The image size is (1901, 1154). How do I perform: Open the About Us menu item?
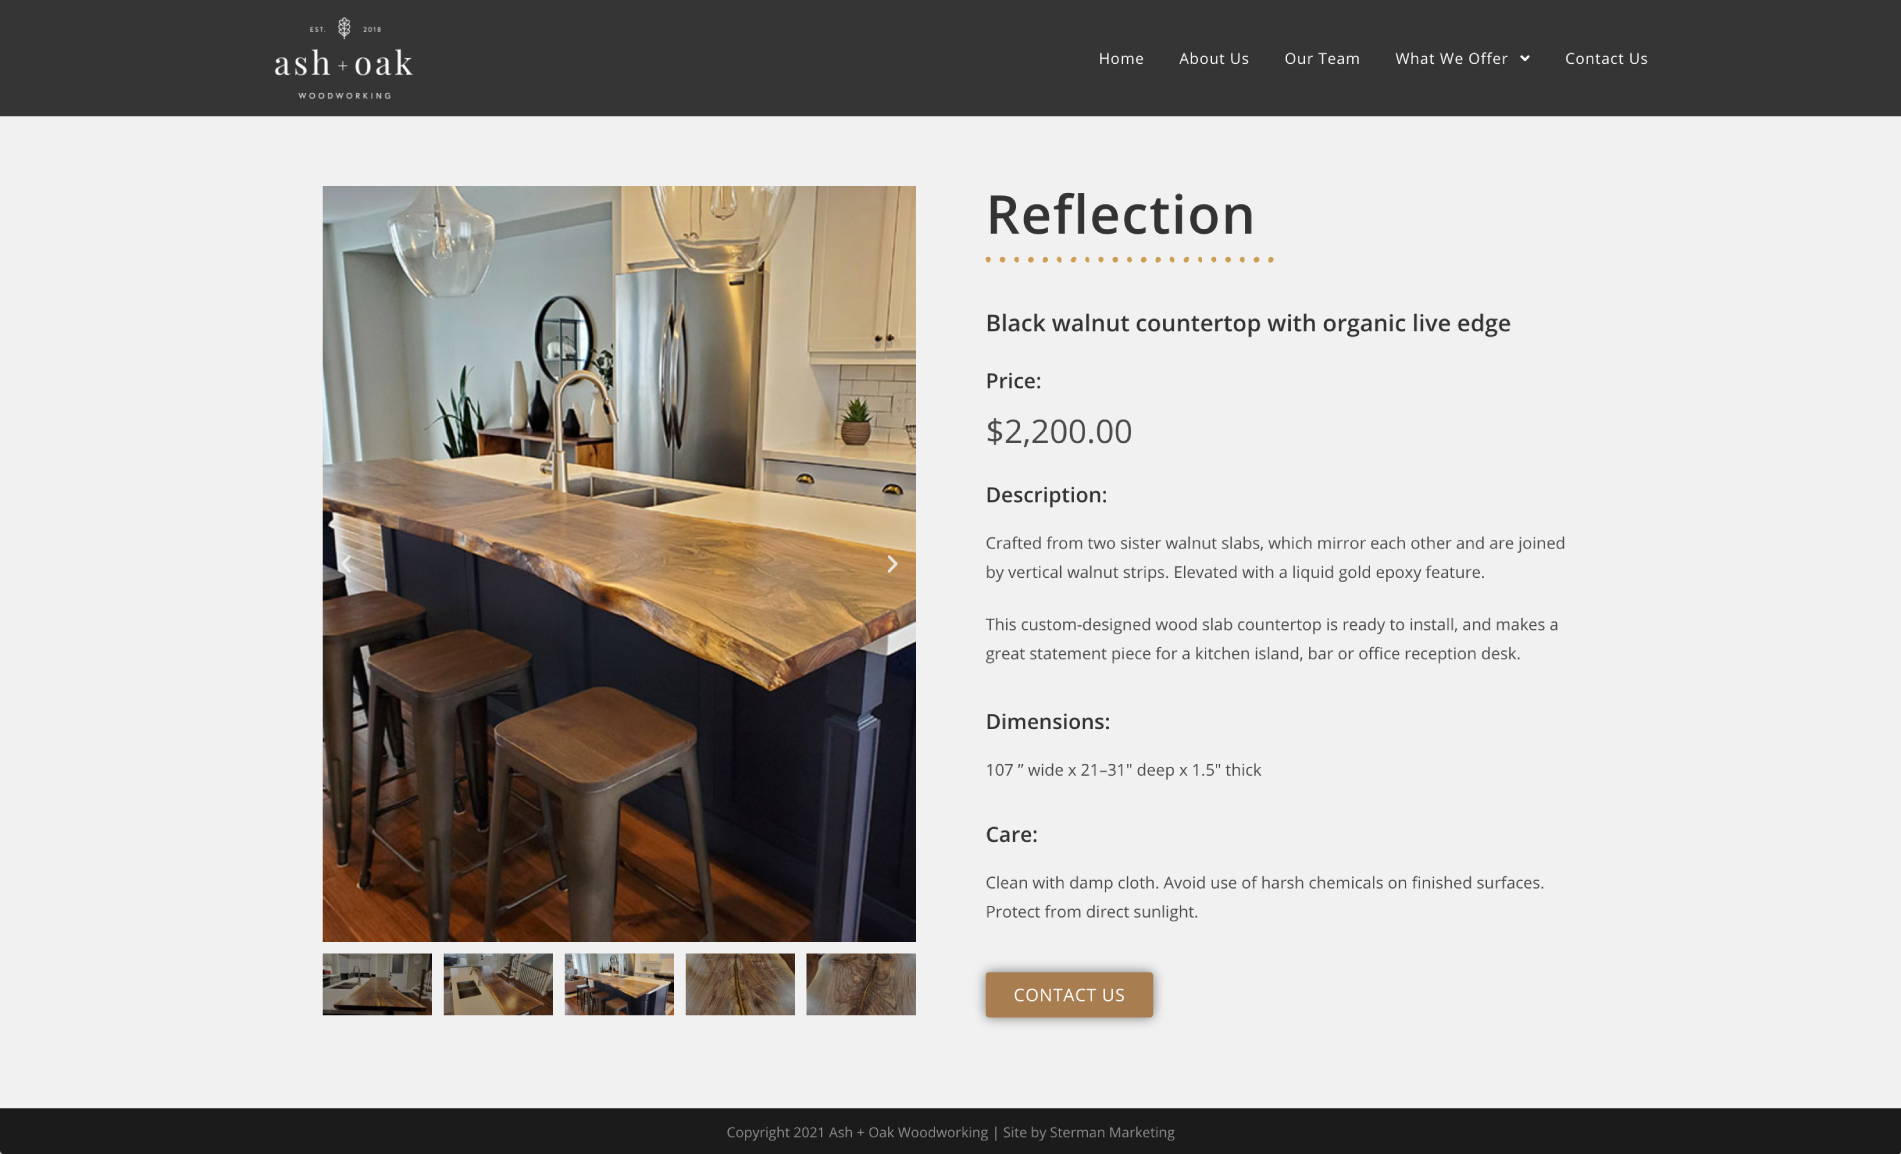1214,58
